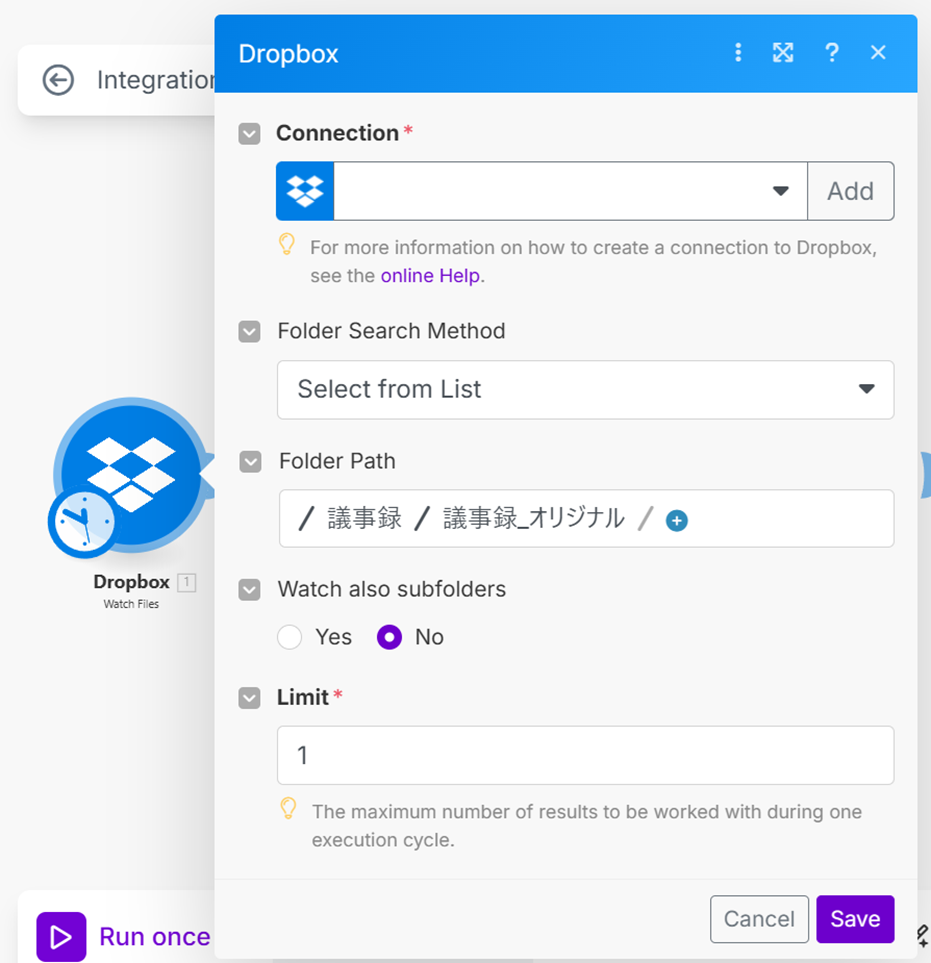Screen dimensions: 931x963
Task: Click the Add connection button
Action: tap(851, 191)
